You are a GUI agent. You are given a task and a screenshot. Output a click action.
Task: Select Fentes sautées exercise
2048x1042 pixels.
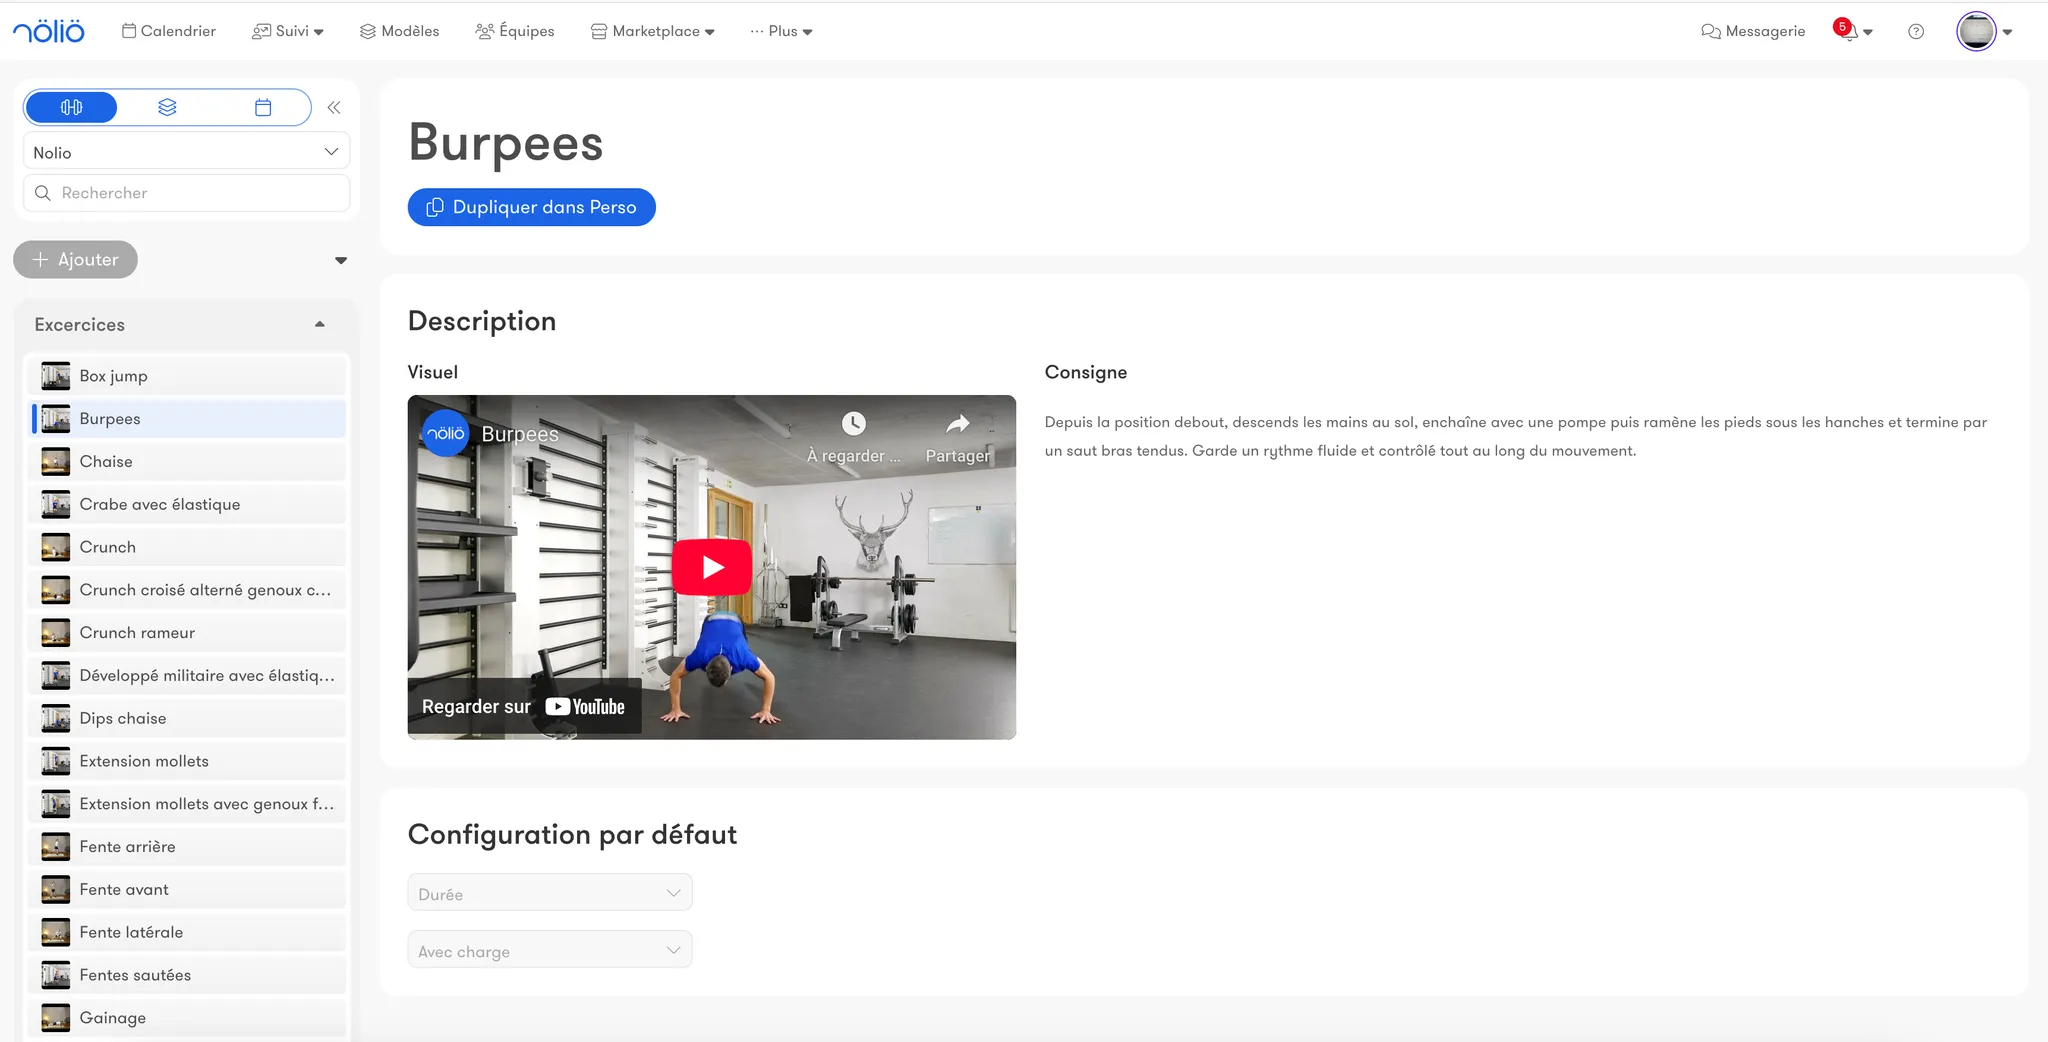pos(189,975)
